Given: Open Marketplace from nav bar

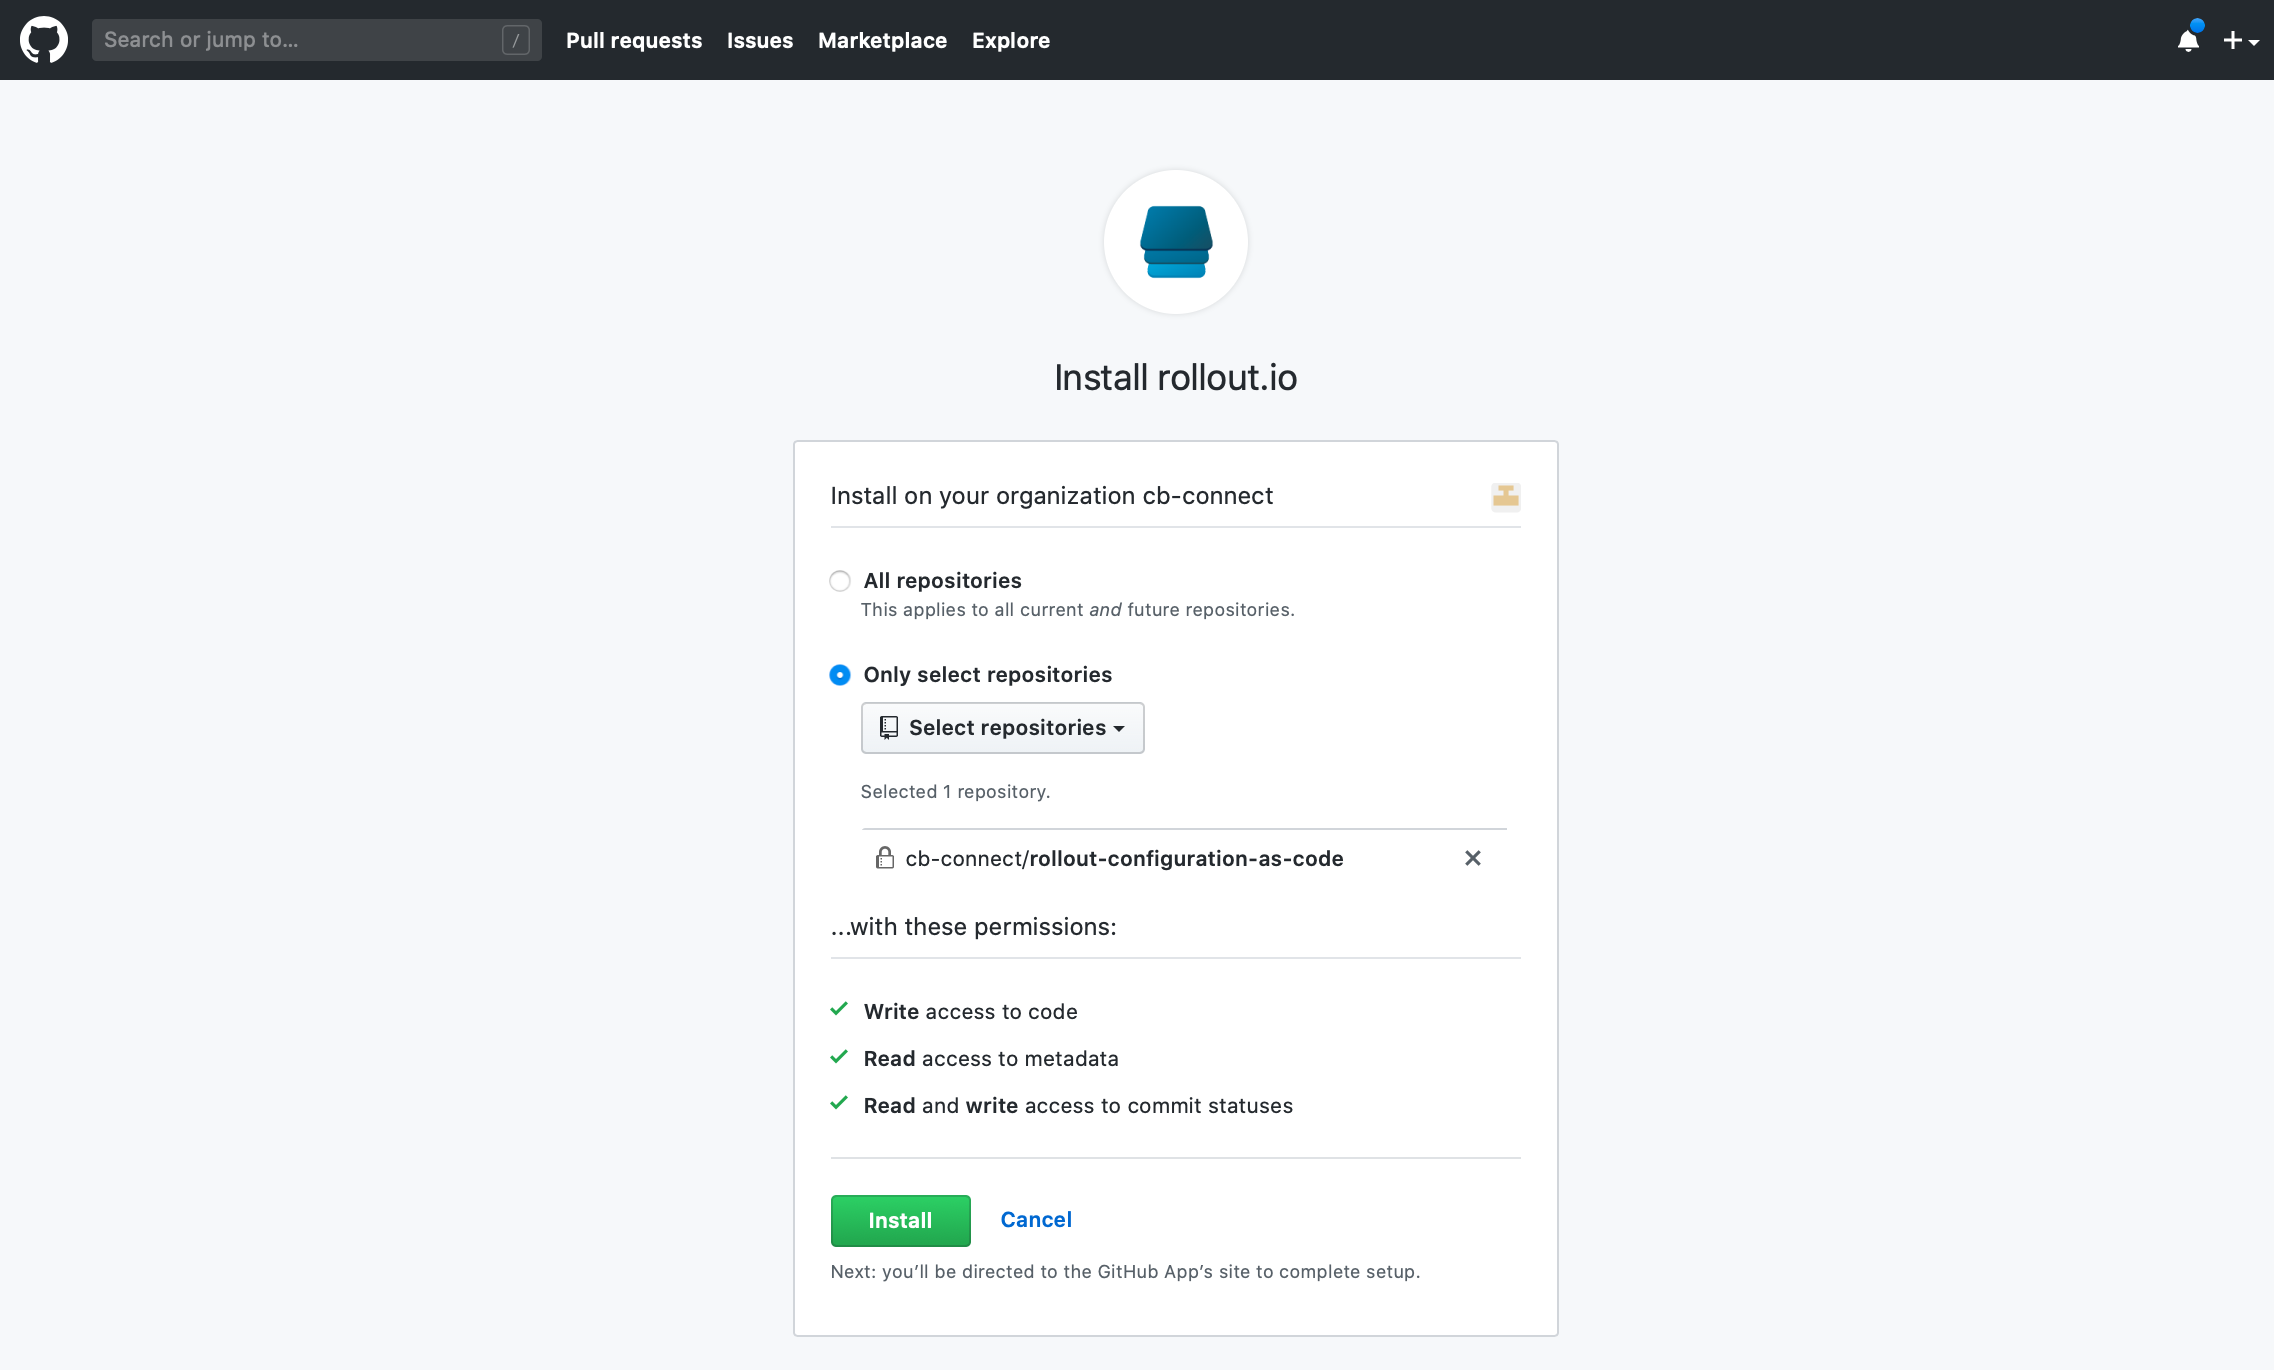Looking at the screenshot, I should [x=882, y=40].
